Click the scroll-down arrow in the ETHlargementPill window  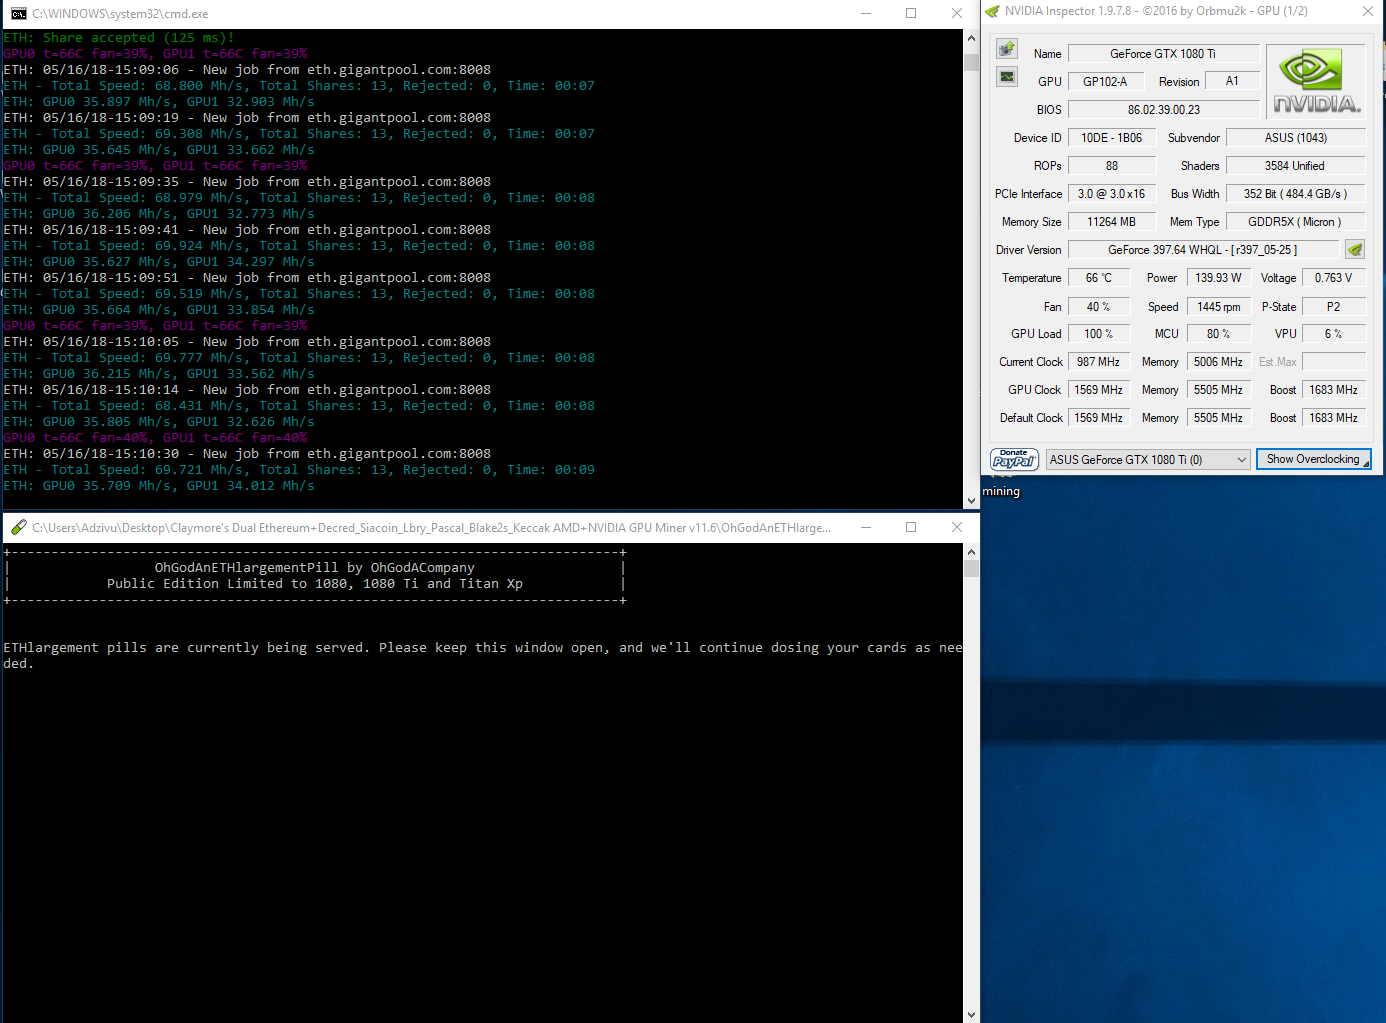coord(971,1014)
